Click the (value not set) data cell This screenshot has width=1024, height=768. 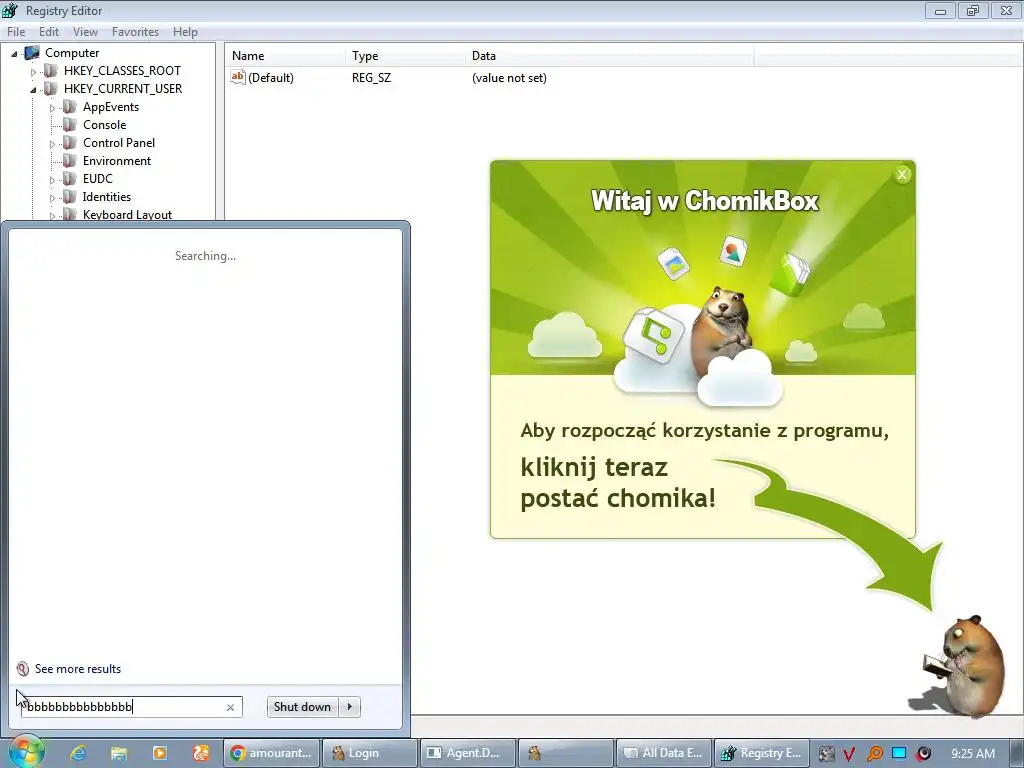509,78
